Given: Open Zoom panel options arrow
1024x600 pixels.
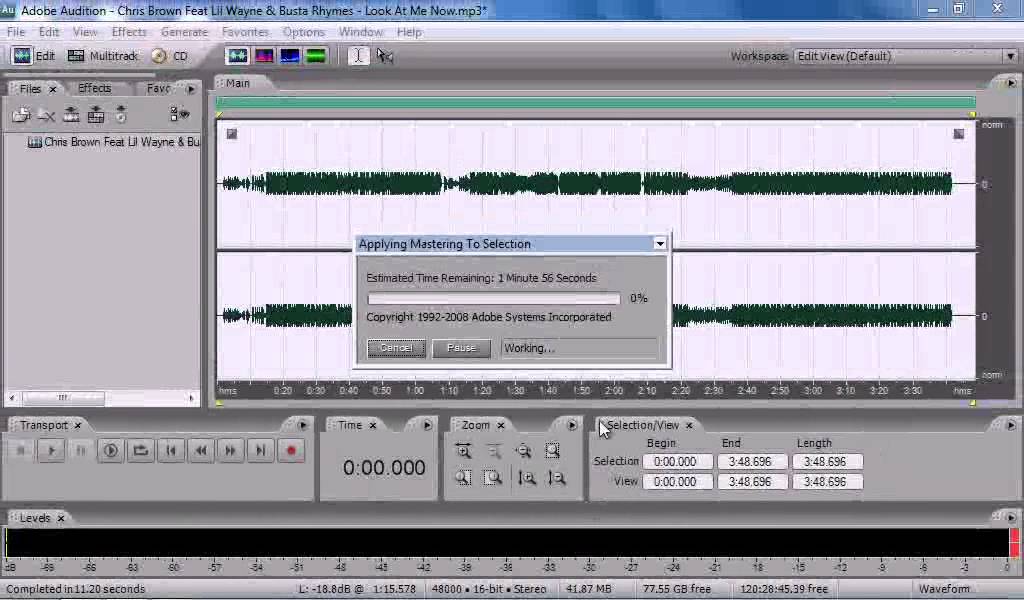Looking at the screenshot, I should click(571, 425).
